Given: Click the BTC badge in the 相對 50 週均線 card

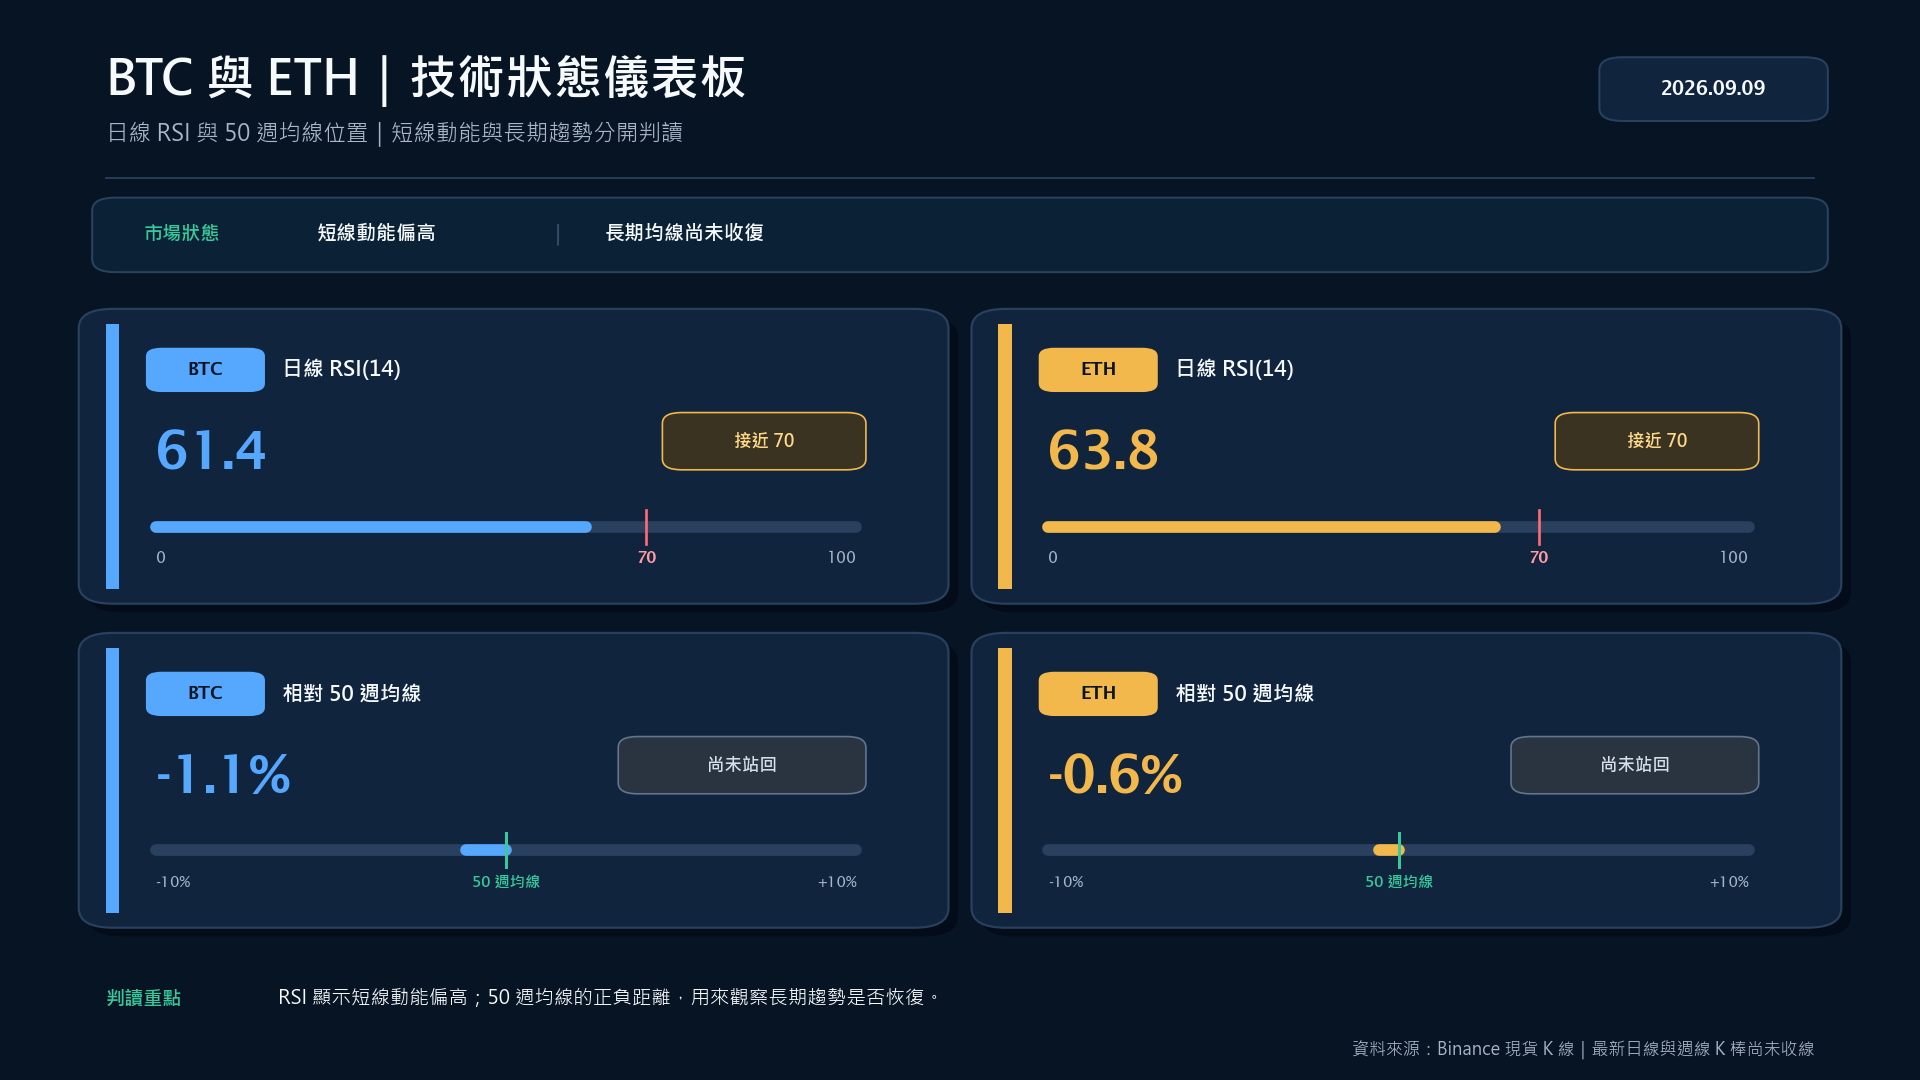Looking at the screenshot, I should click(205, 693).
